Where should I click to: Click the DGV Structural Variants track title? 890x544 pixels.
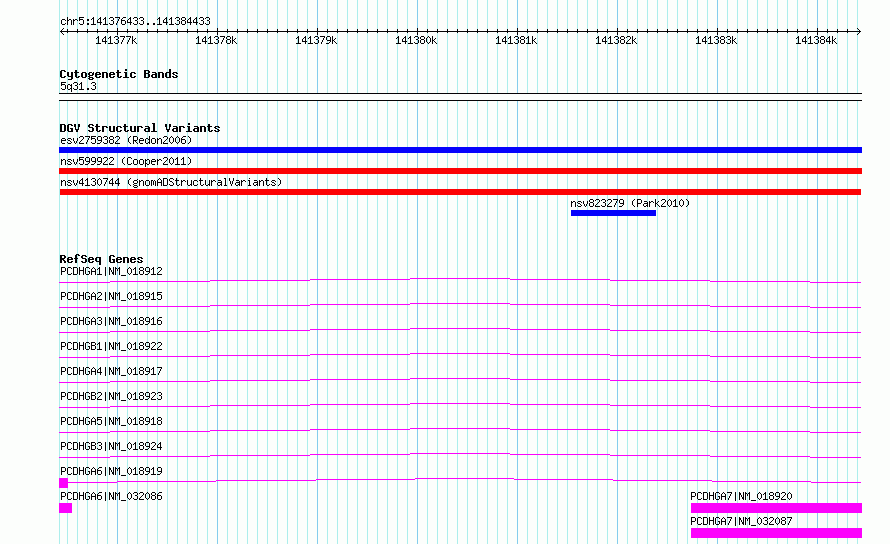coord(140,128)
